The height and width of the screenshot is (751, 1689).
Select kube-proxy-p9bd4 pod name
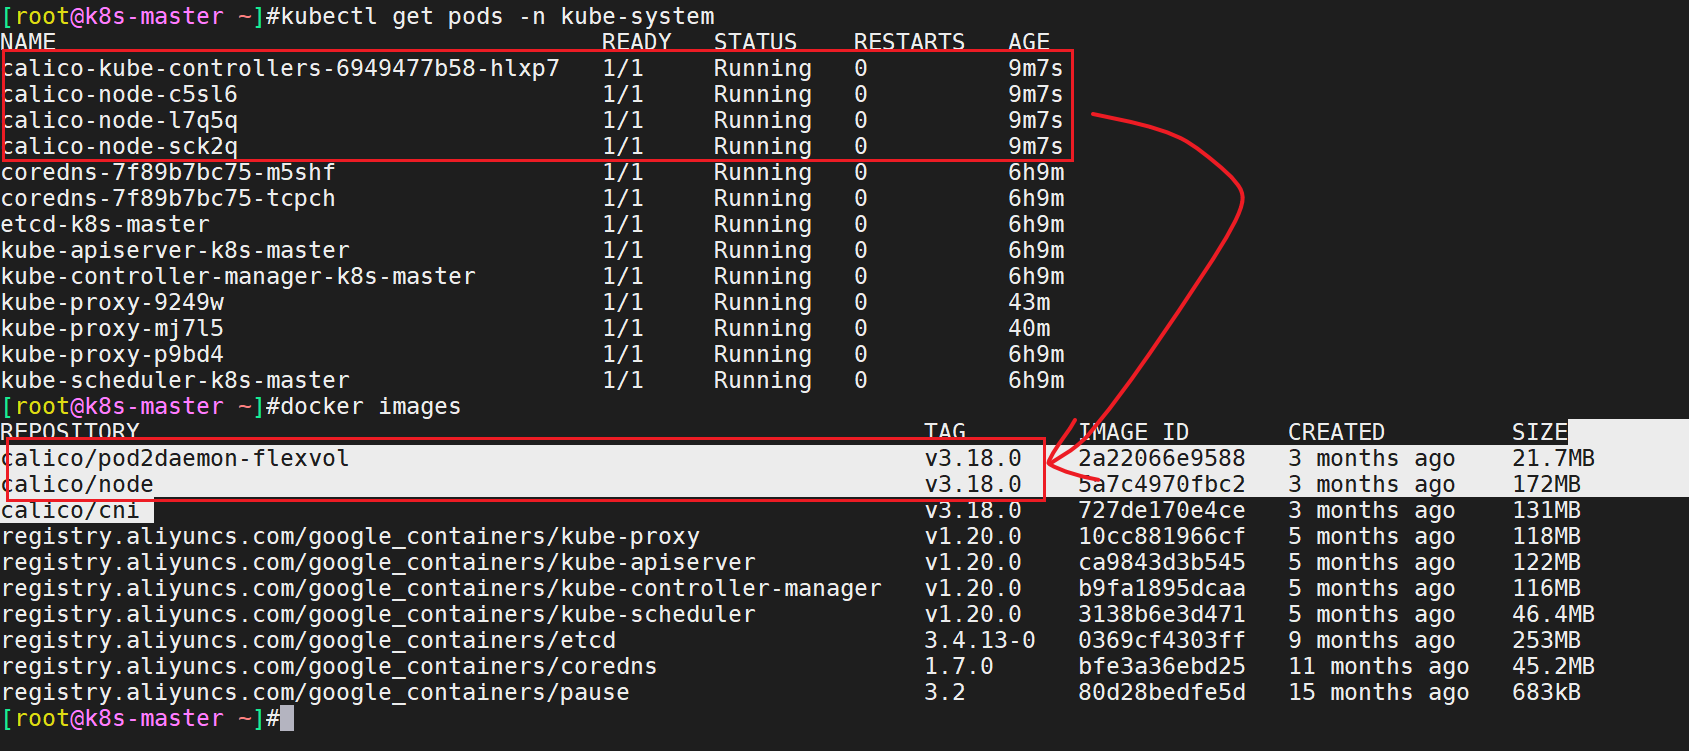tap(112, 354)
